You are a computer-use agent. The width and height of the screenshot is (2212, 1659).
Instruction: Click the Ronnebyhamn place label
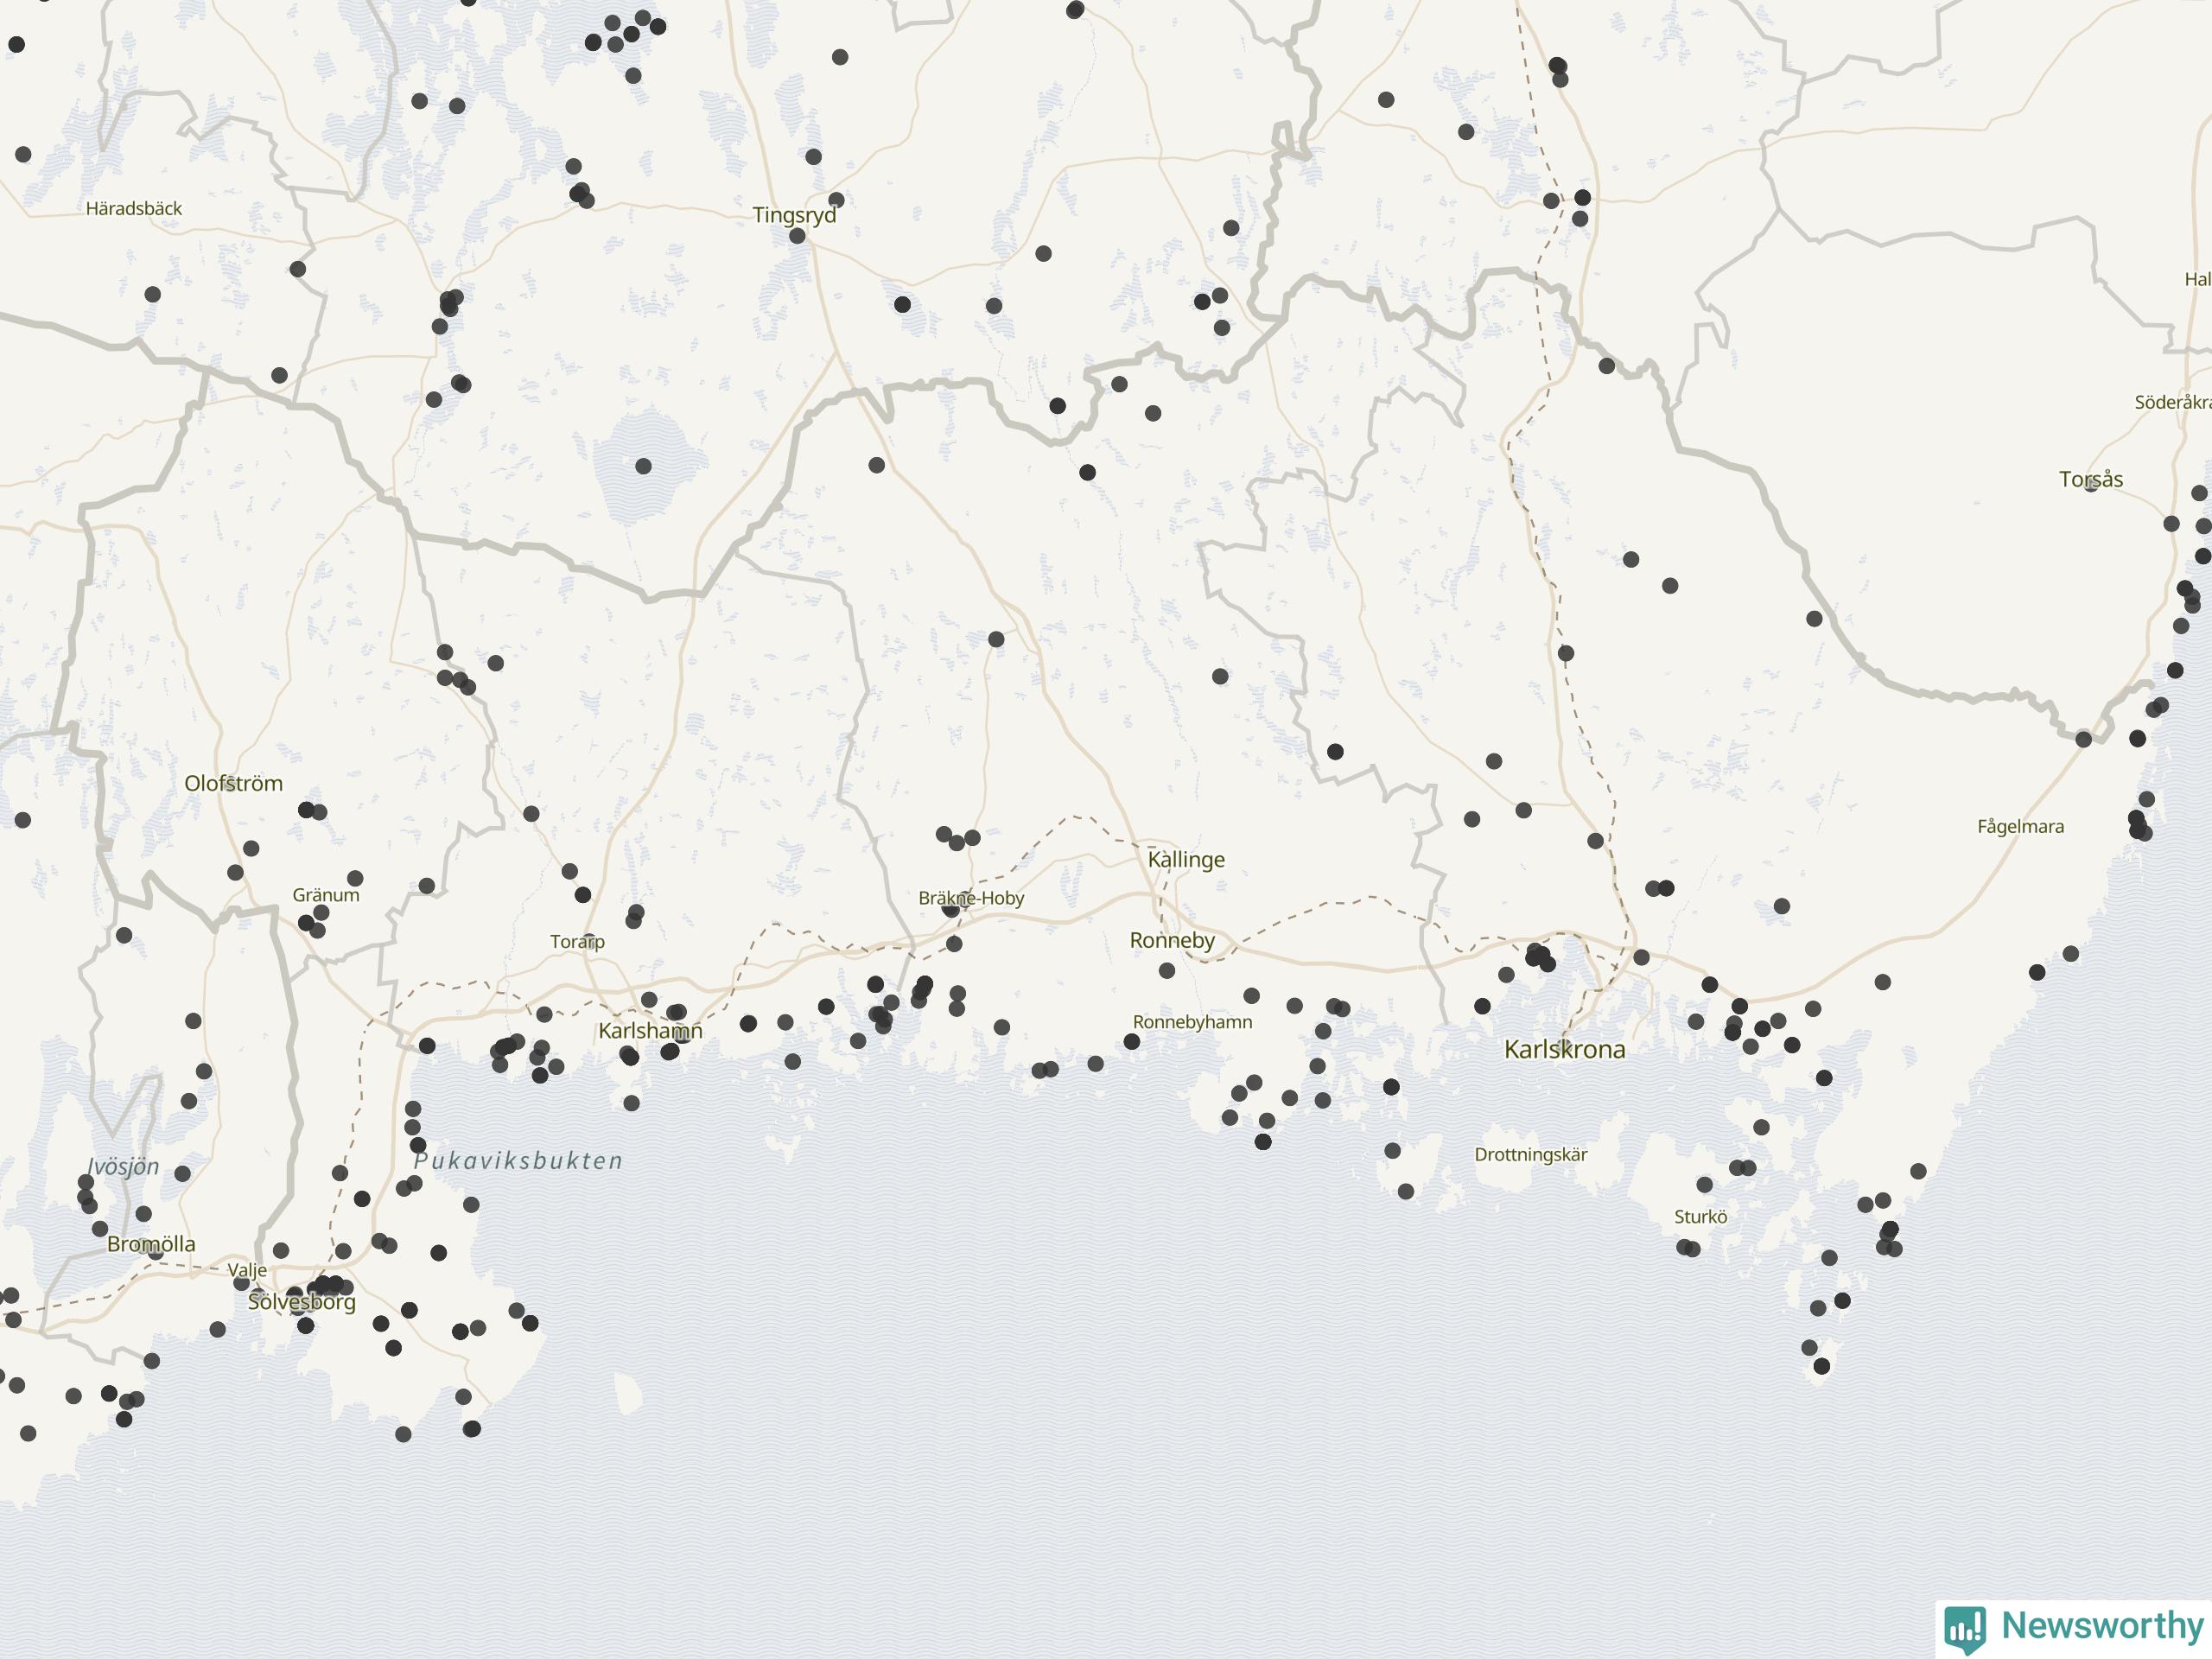pyautogui.click(x=1192, y=1022)
